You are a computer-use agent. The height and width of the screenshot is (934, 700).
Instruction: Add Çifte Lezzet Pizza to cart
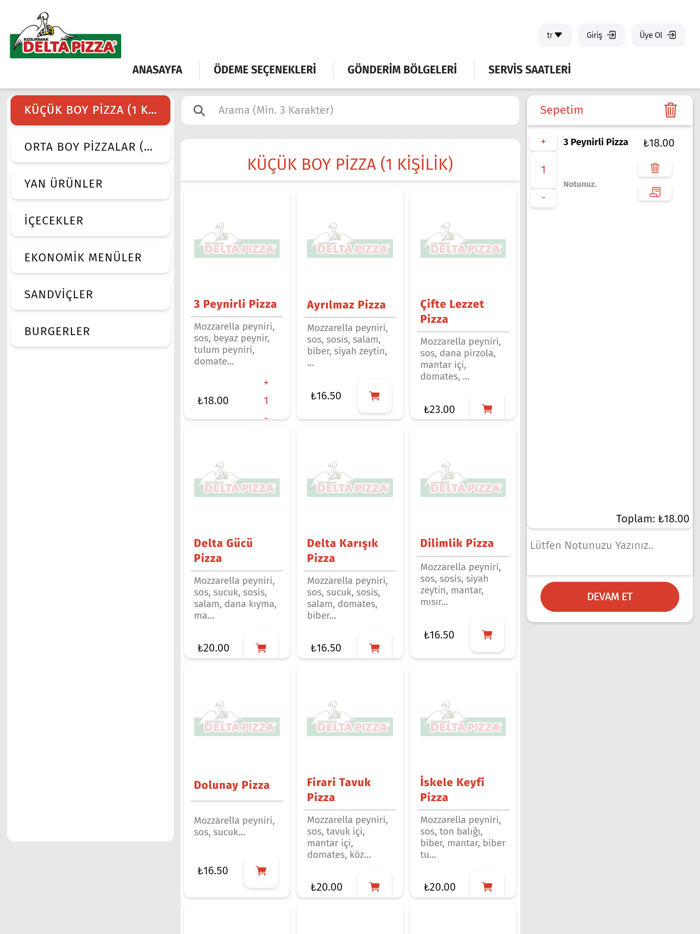tap(487, 409)
